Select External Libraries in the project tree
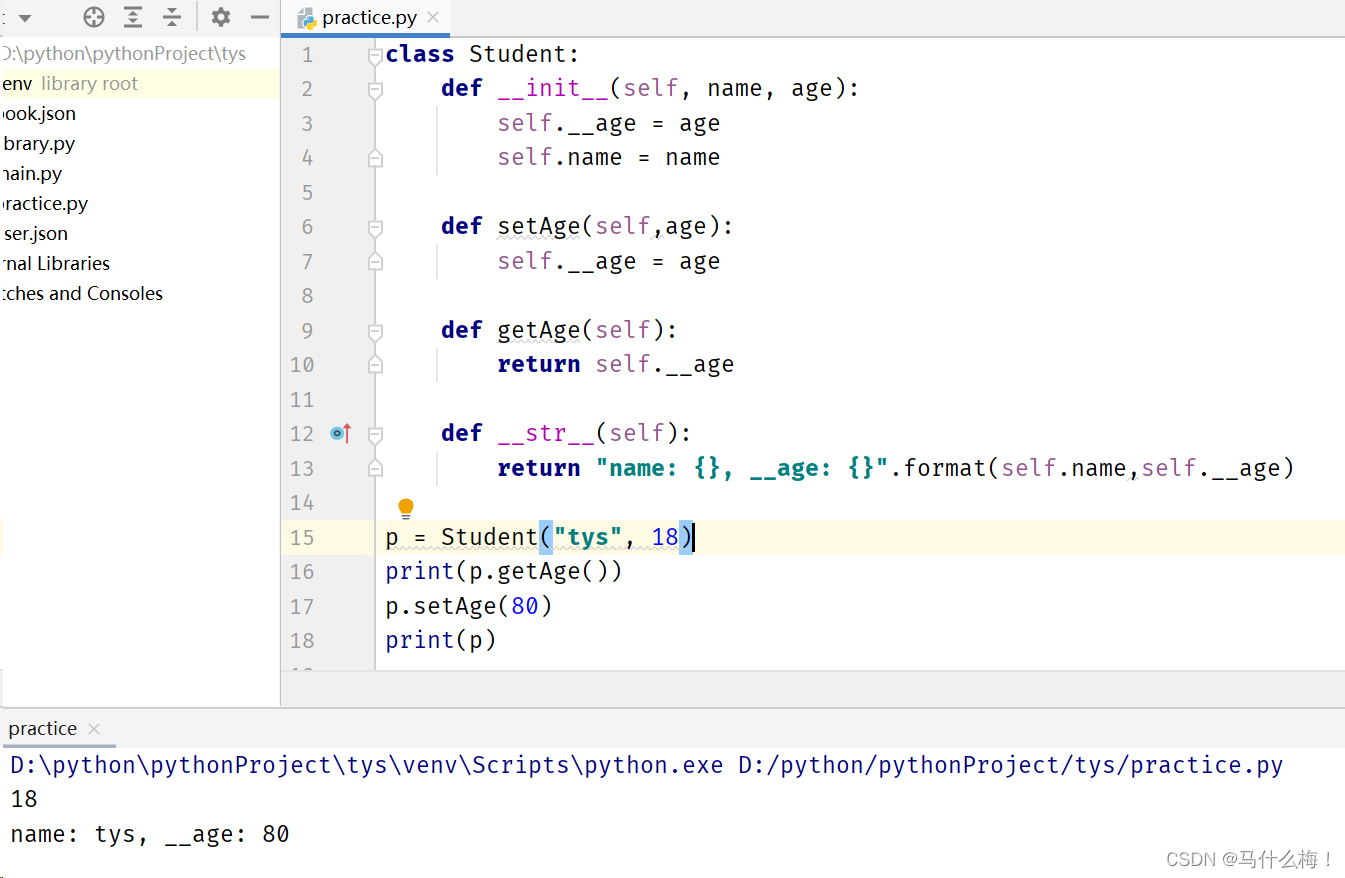The width and height of the screenshot is (1345, 878). tap(56, 263)
